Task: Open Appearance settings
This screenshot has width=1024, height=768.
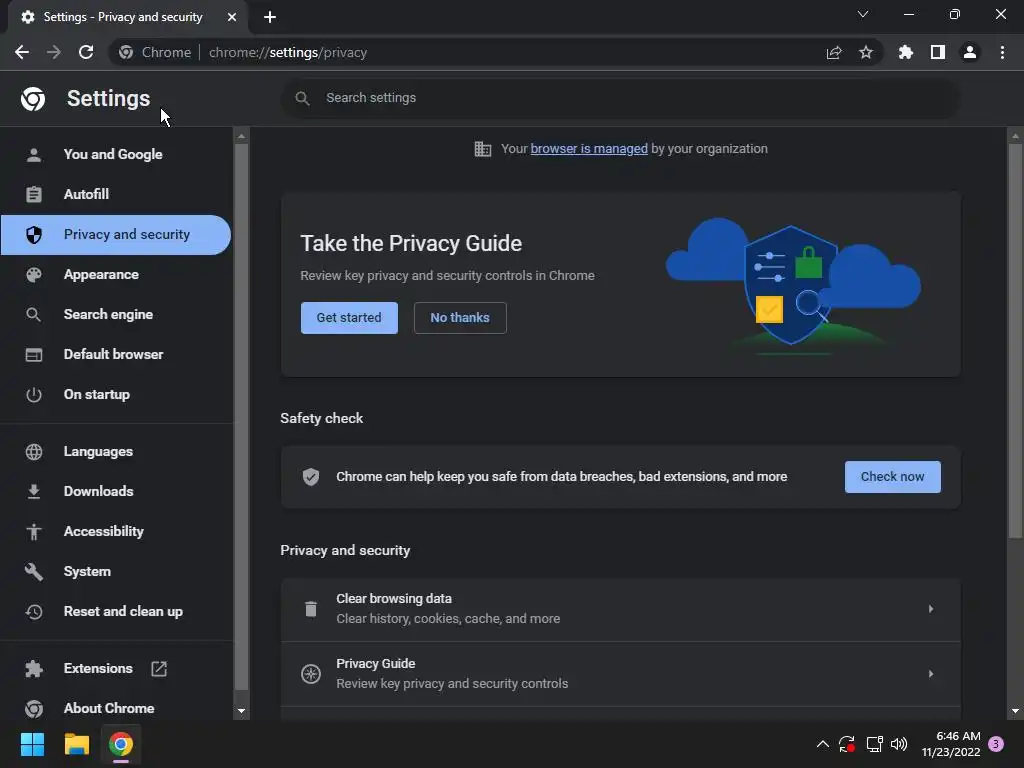Action: [x=116, y=274]
